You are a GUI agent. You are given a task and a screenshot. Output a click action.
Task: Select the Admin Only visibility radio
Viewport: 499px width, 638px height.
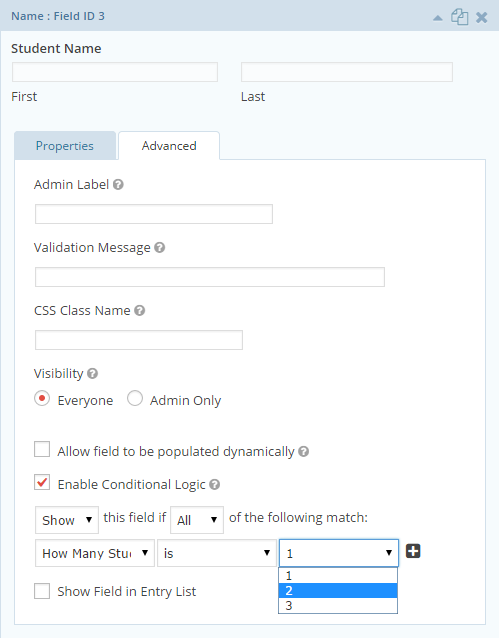click(135, 398)
